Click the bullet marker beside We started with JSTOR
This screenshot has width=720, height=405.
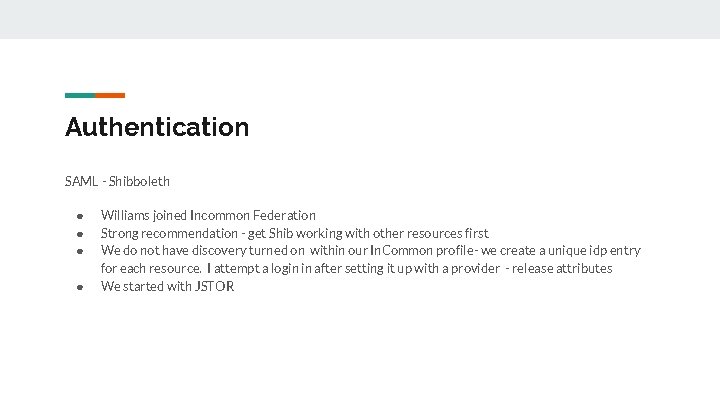(76, 287)
